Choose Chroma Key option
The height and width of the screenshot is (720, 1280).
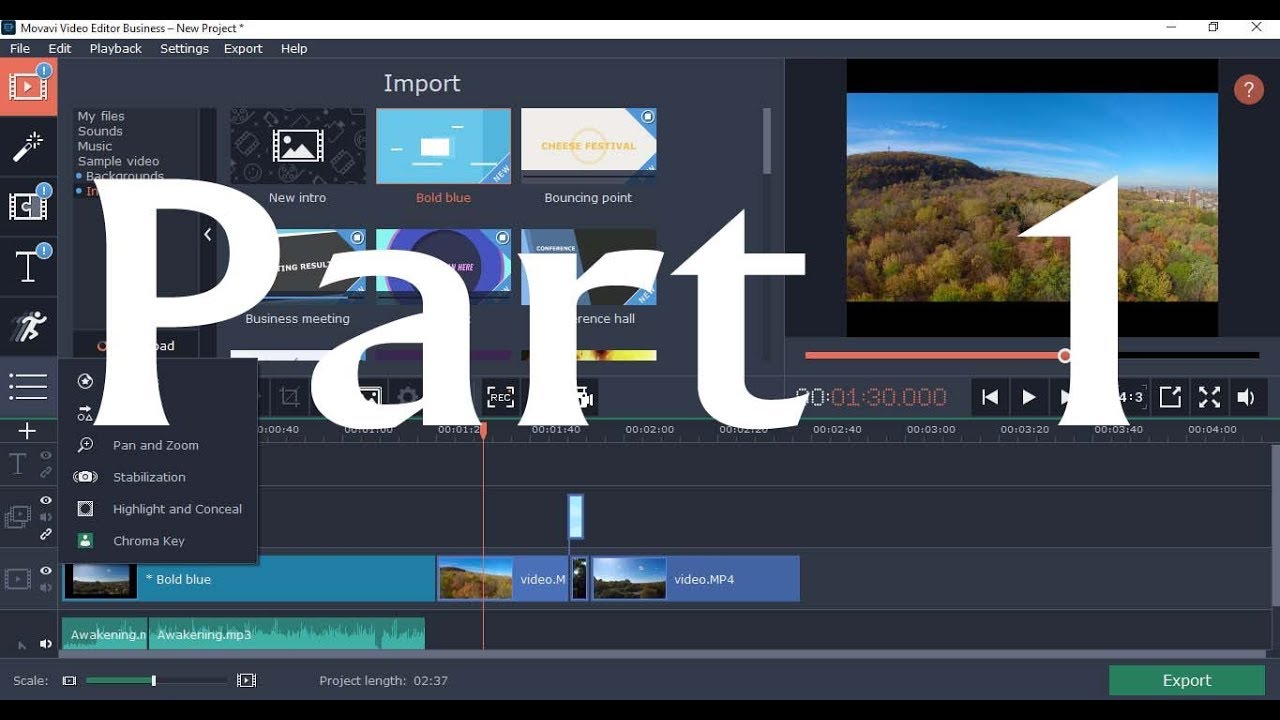coord(149,541)
